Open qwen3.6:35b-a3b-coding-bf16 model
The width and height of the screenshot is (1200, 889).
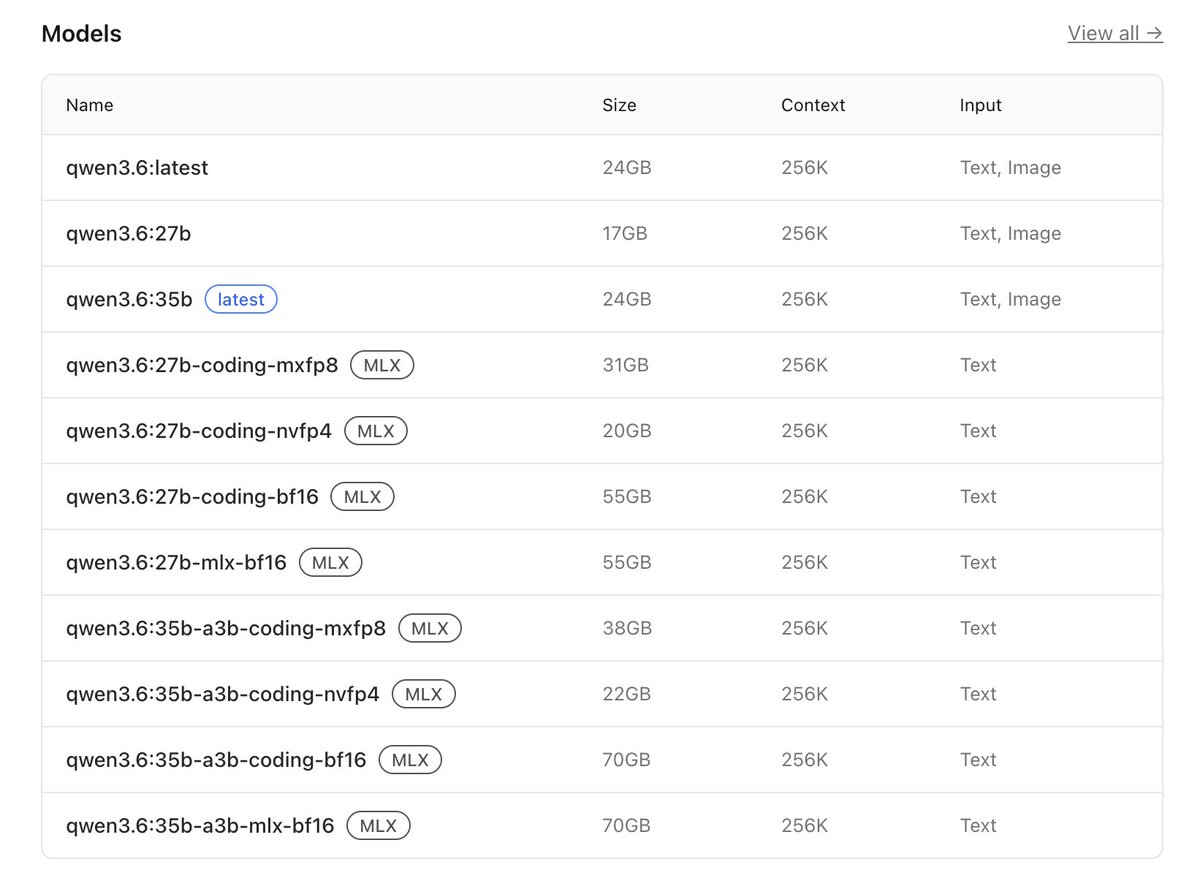tap(216, 760)
